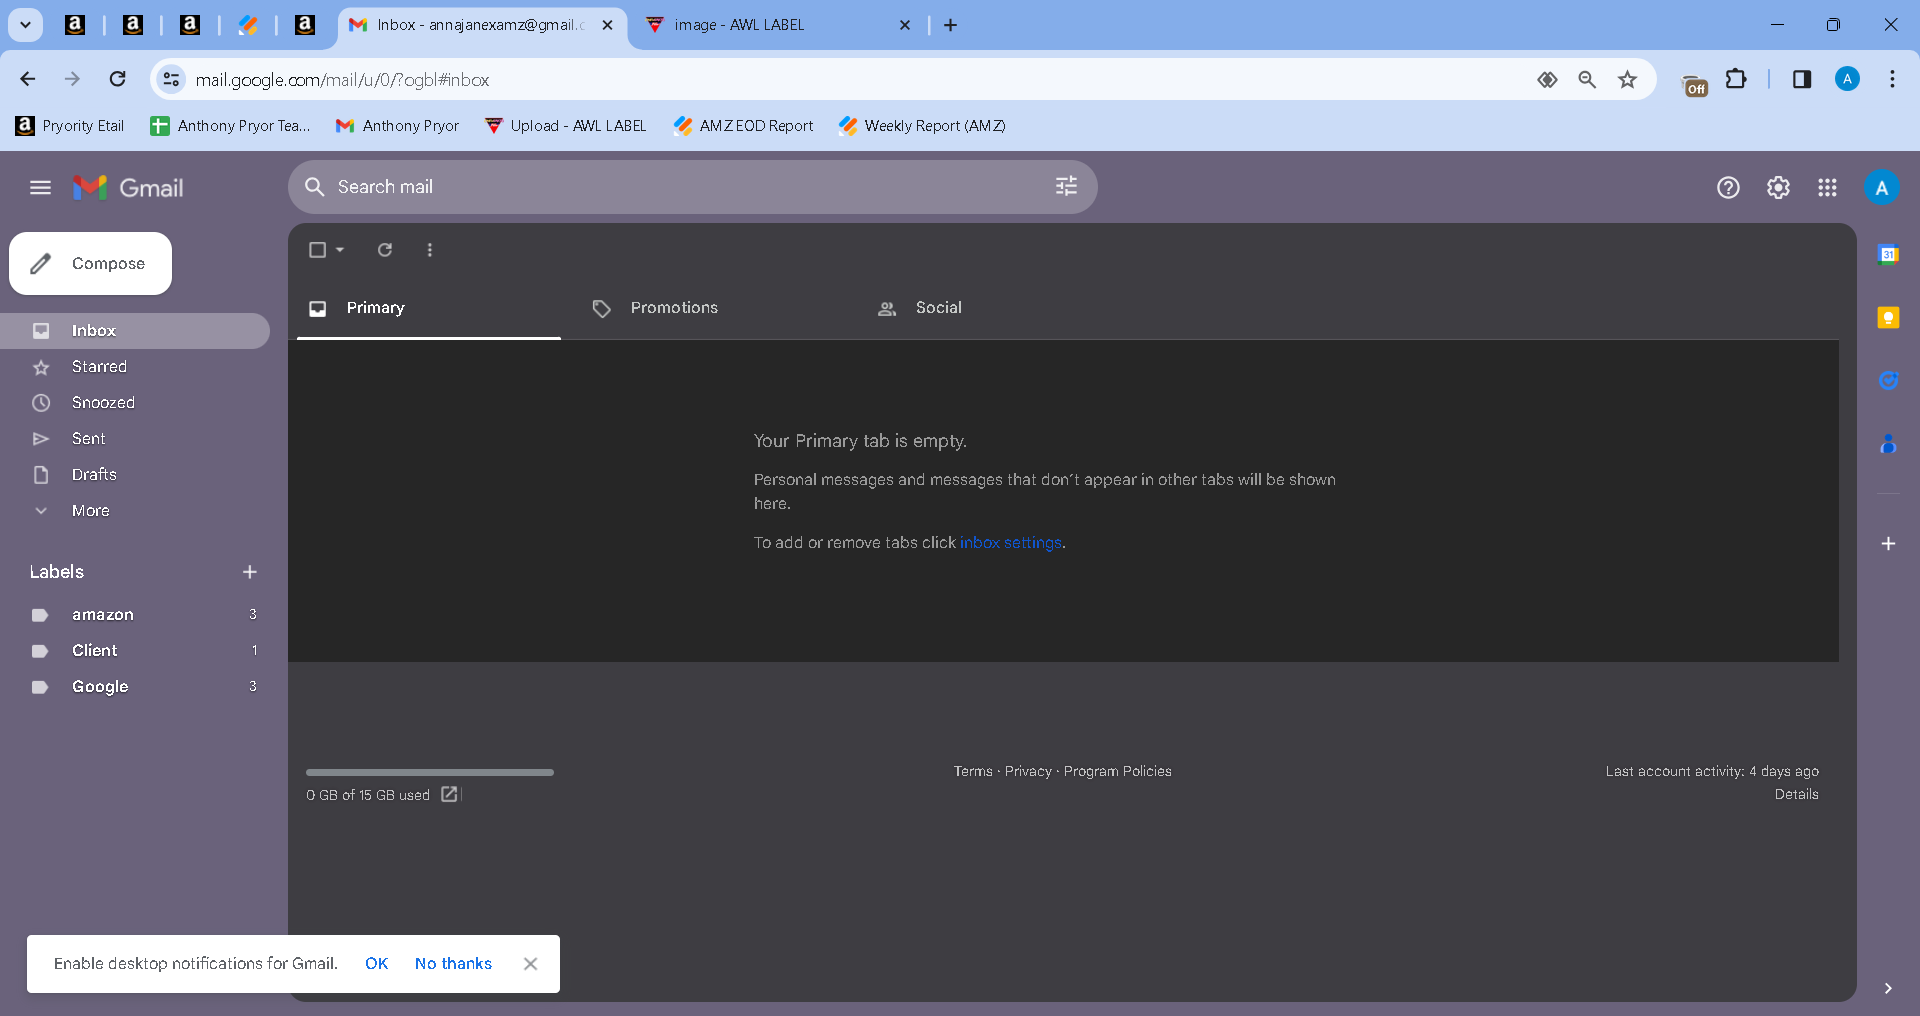The height and width of the screenshot is (1016, 1920).
Task: Select the Inbox folder
Action: 135,331
